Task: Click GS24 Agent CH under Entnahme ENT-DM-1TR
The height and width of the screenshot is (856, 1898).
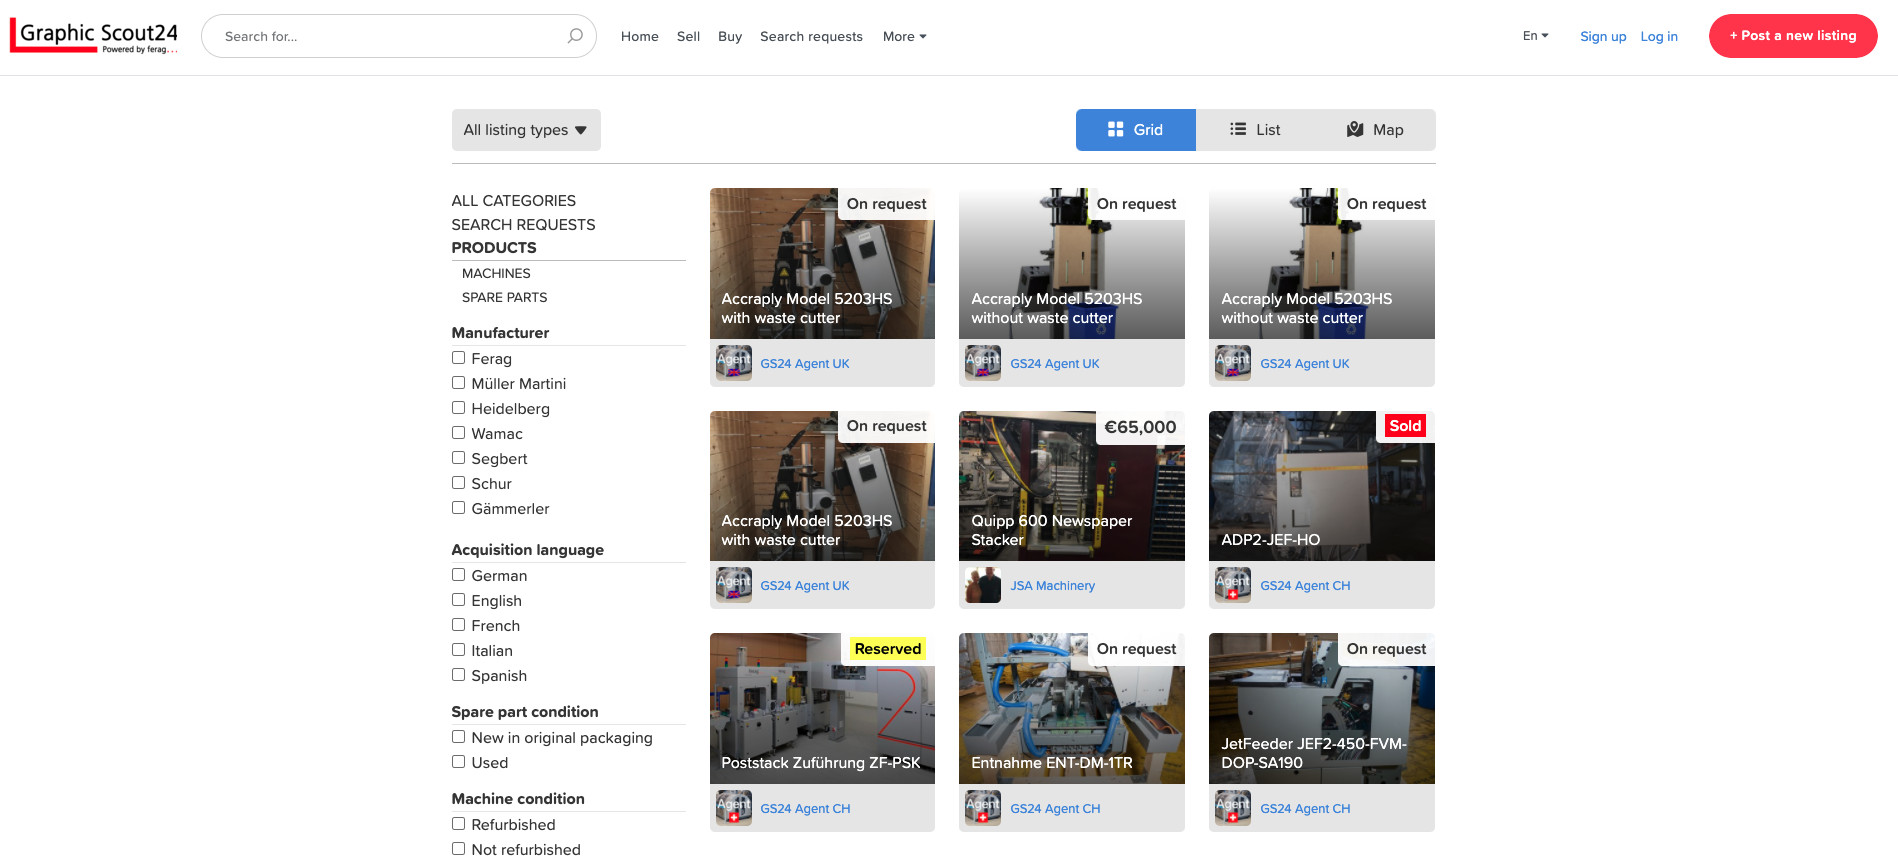Action: click(x=1055, y=809)
